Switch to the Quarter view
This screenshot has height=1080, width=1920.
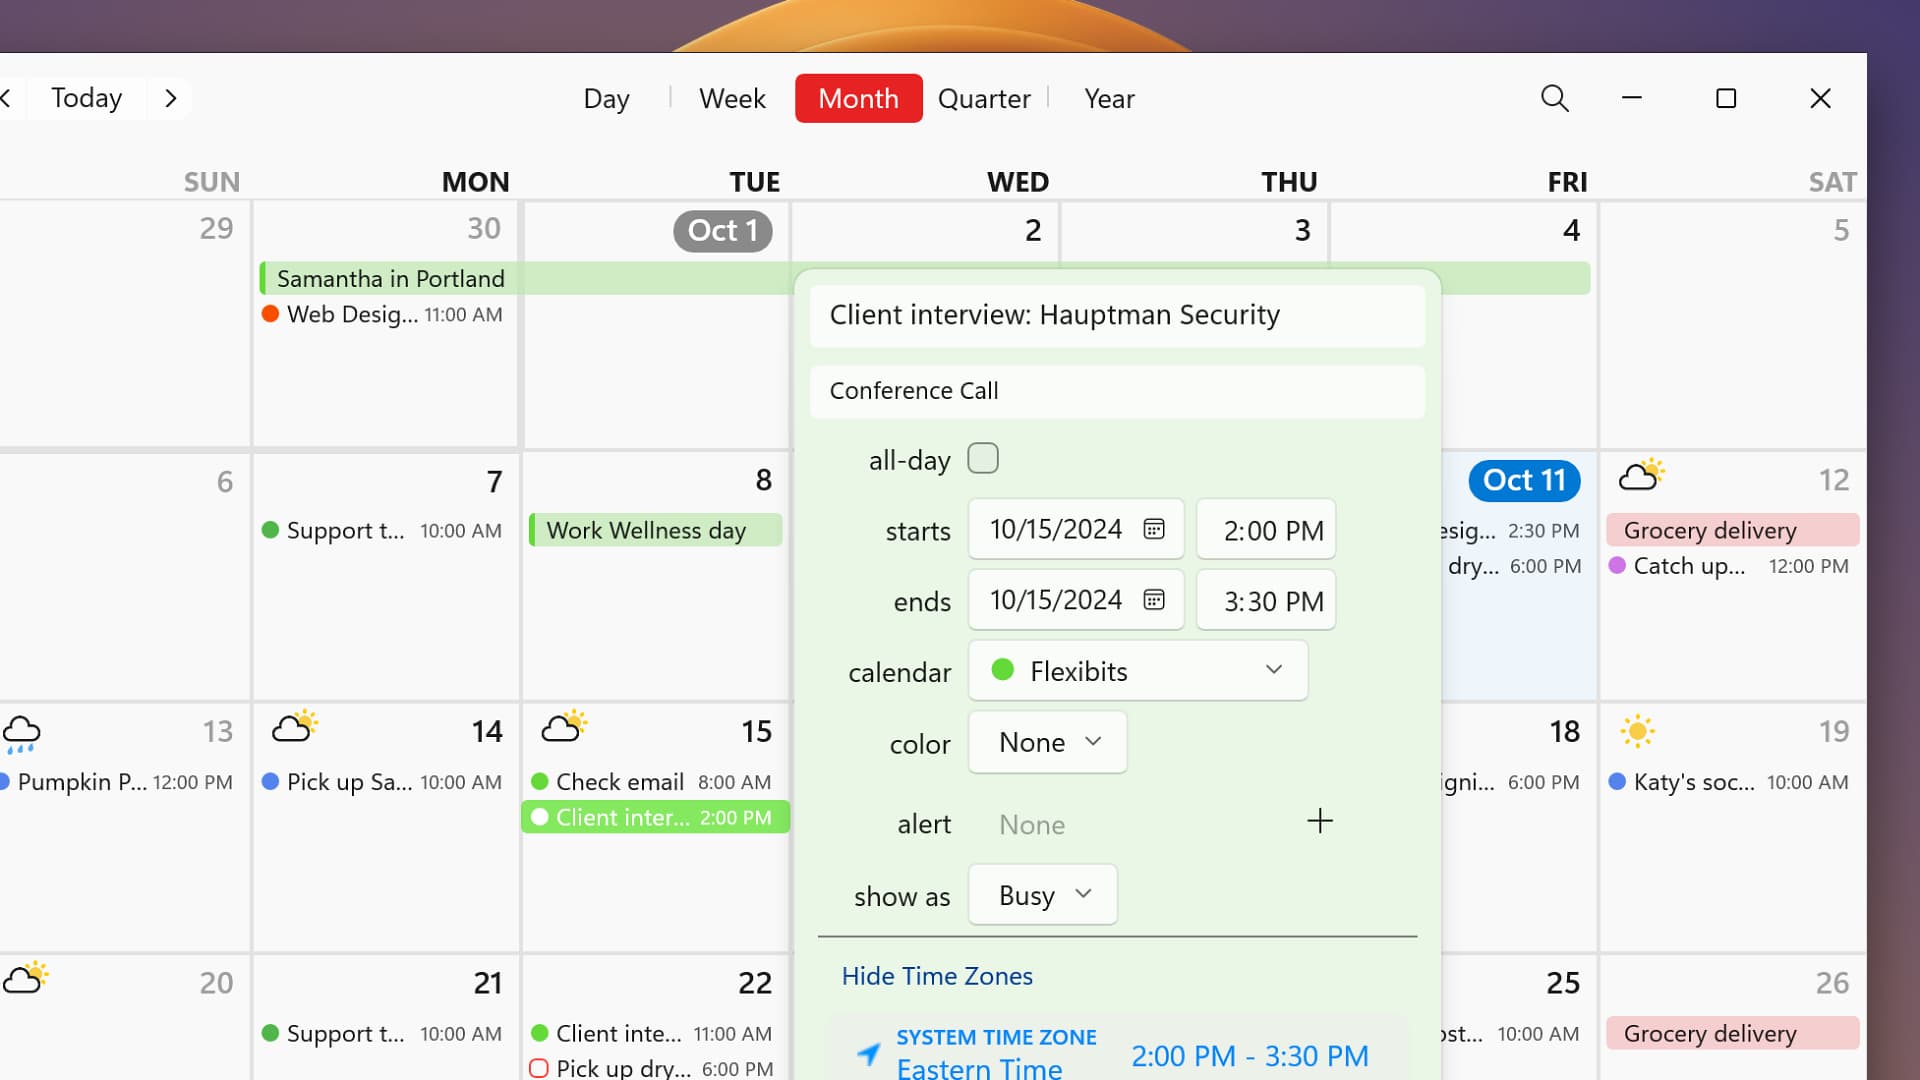983,98
